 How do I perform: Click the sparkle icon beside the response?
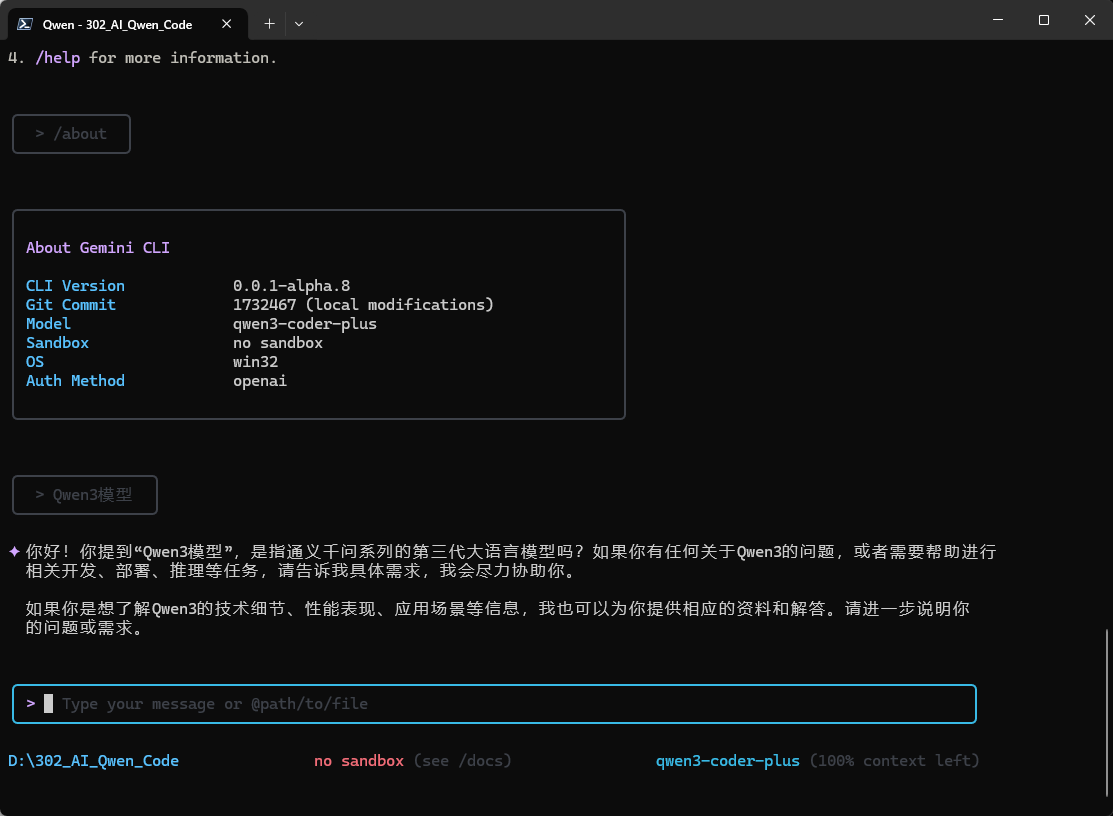(14, 551)
